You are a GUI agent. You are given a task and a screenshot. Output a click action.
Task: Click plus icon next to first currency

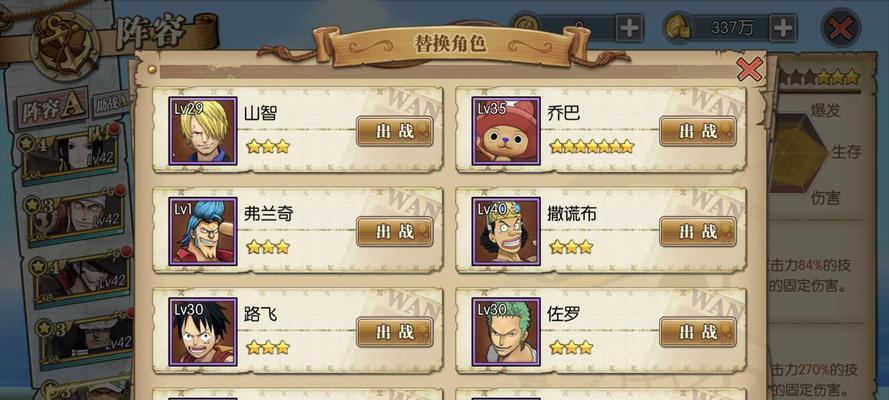click(x=629, y=28)
